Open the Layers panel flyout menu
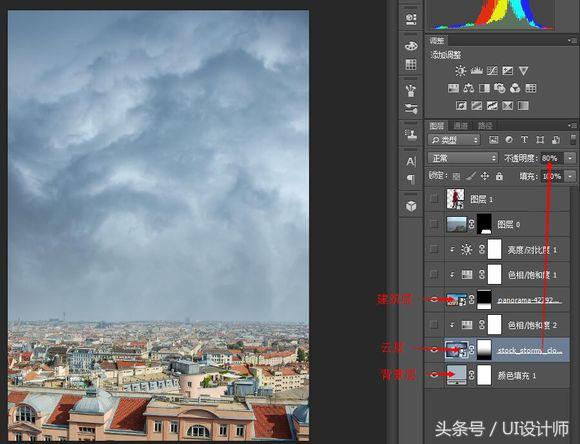 tap(572, 126)
